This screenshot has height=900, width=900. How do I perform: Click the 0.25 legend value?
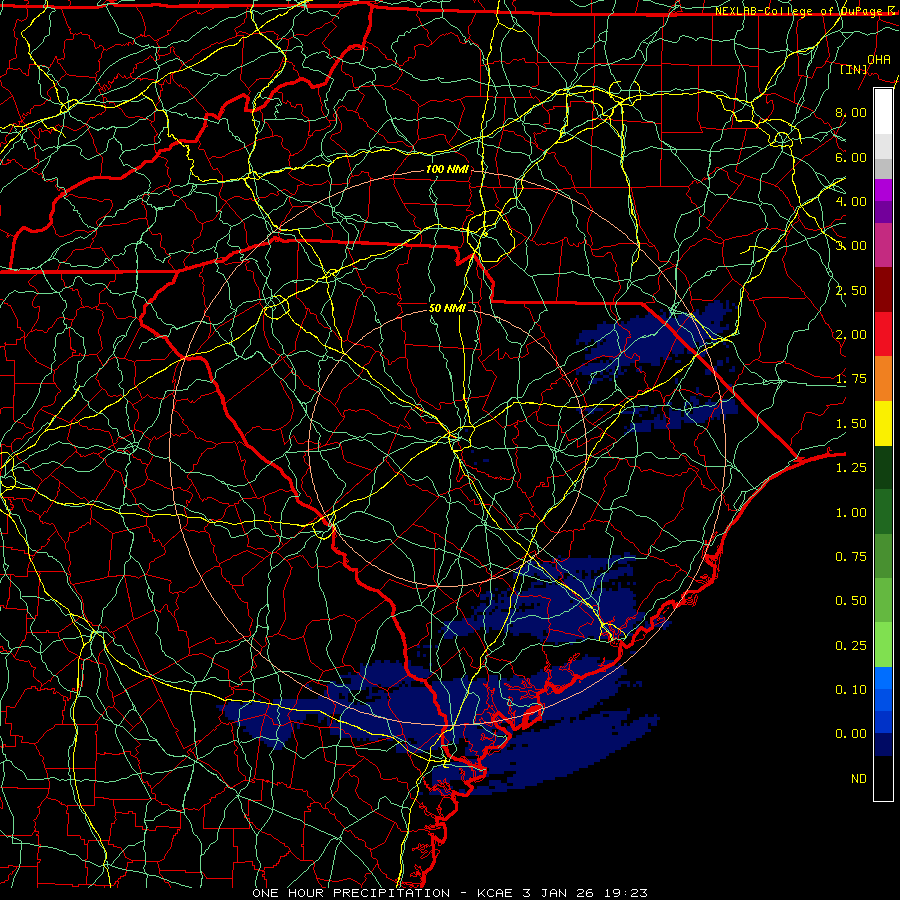(x=851, y=646)
